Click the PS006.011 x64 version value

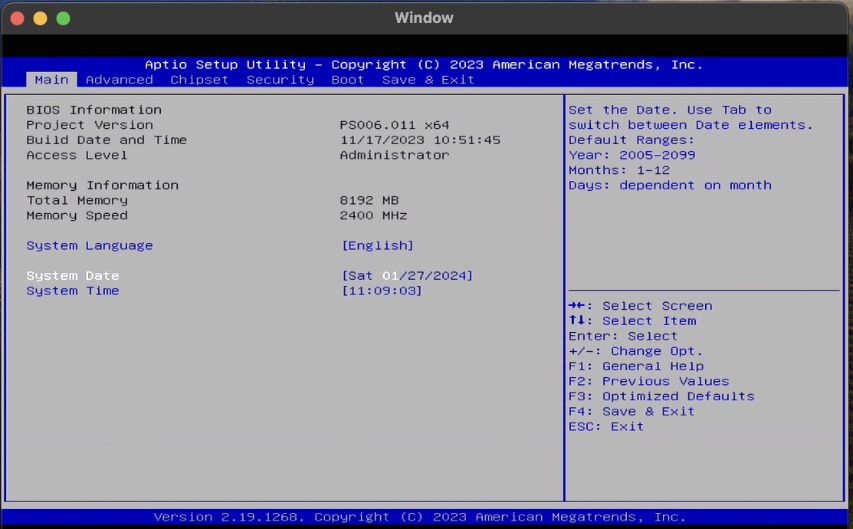tap(394, 125)
